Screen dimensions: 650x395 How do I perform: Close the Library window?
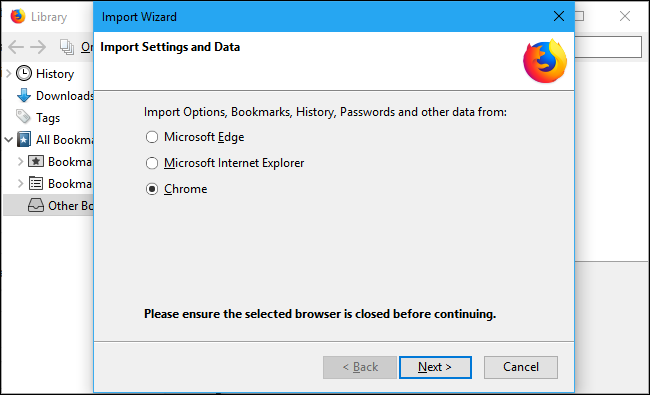(x=625, y=17)
